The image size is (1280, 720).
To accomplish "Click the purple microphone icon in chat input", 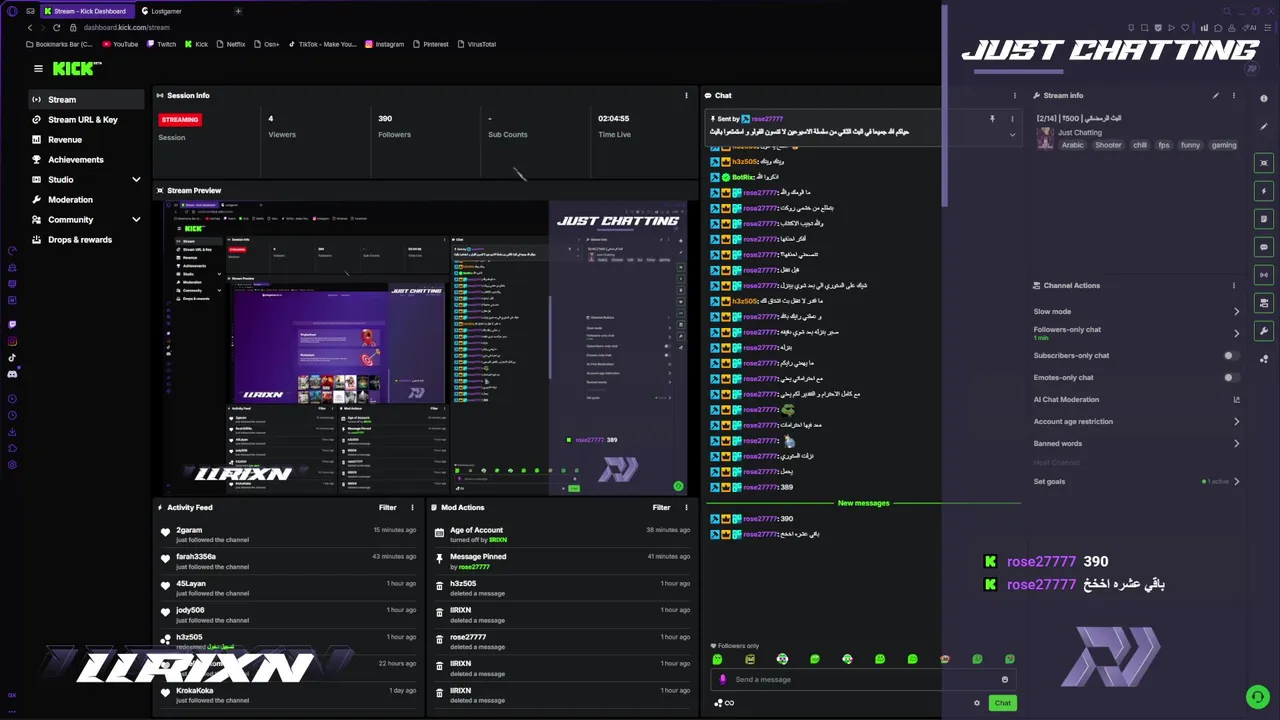I will (723, 680).
